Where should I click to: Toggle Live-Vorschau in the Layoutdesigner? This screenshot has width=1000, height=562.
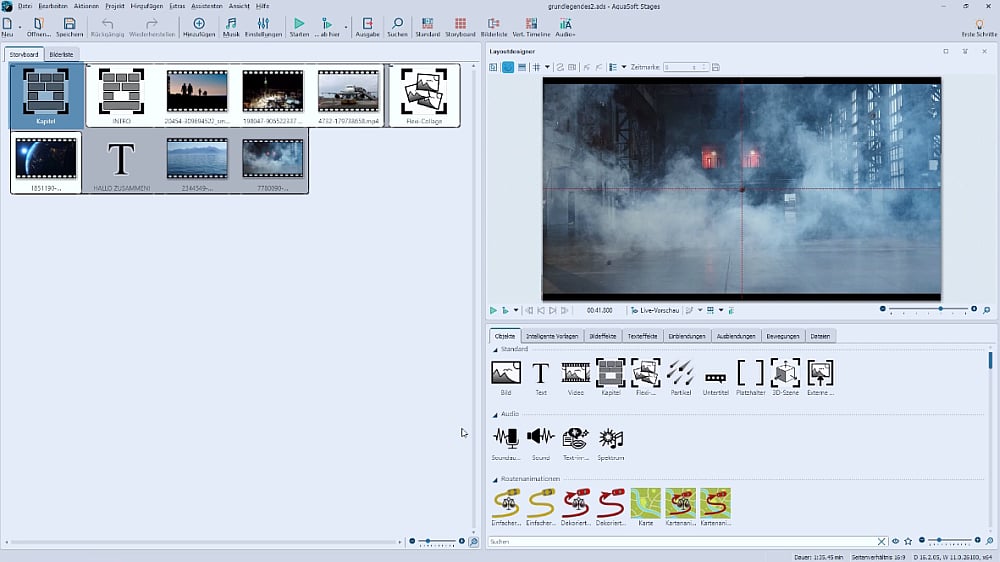click(655, 310)
